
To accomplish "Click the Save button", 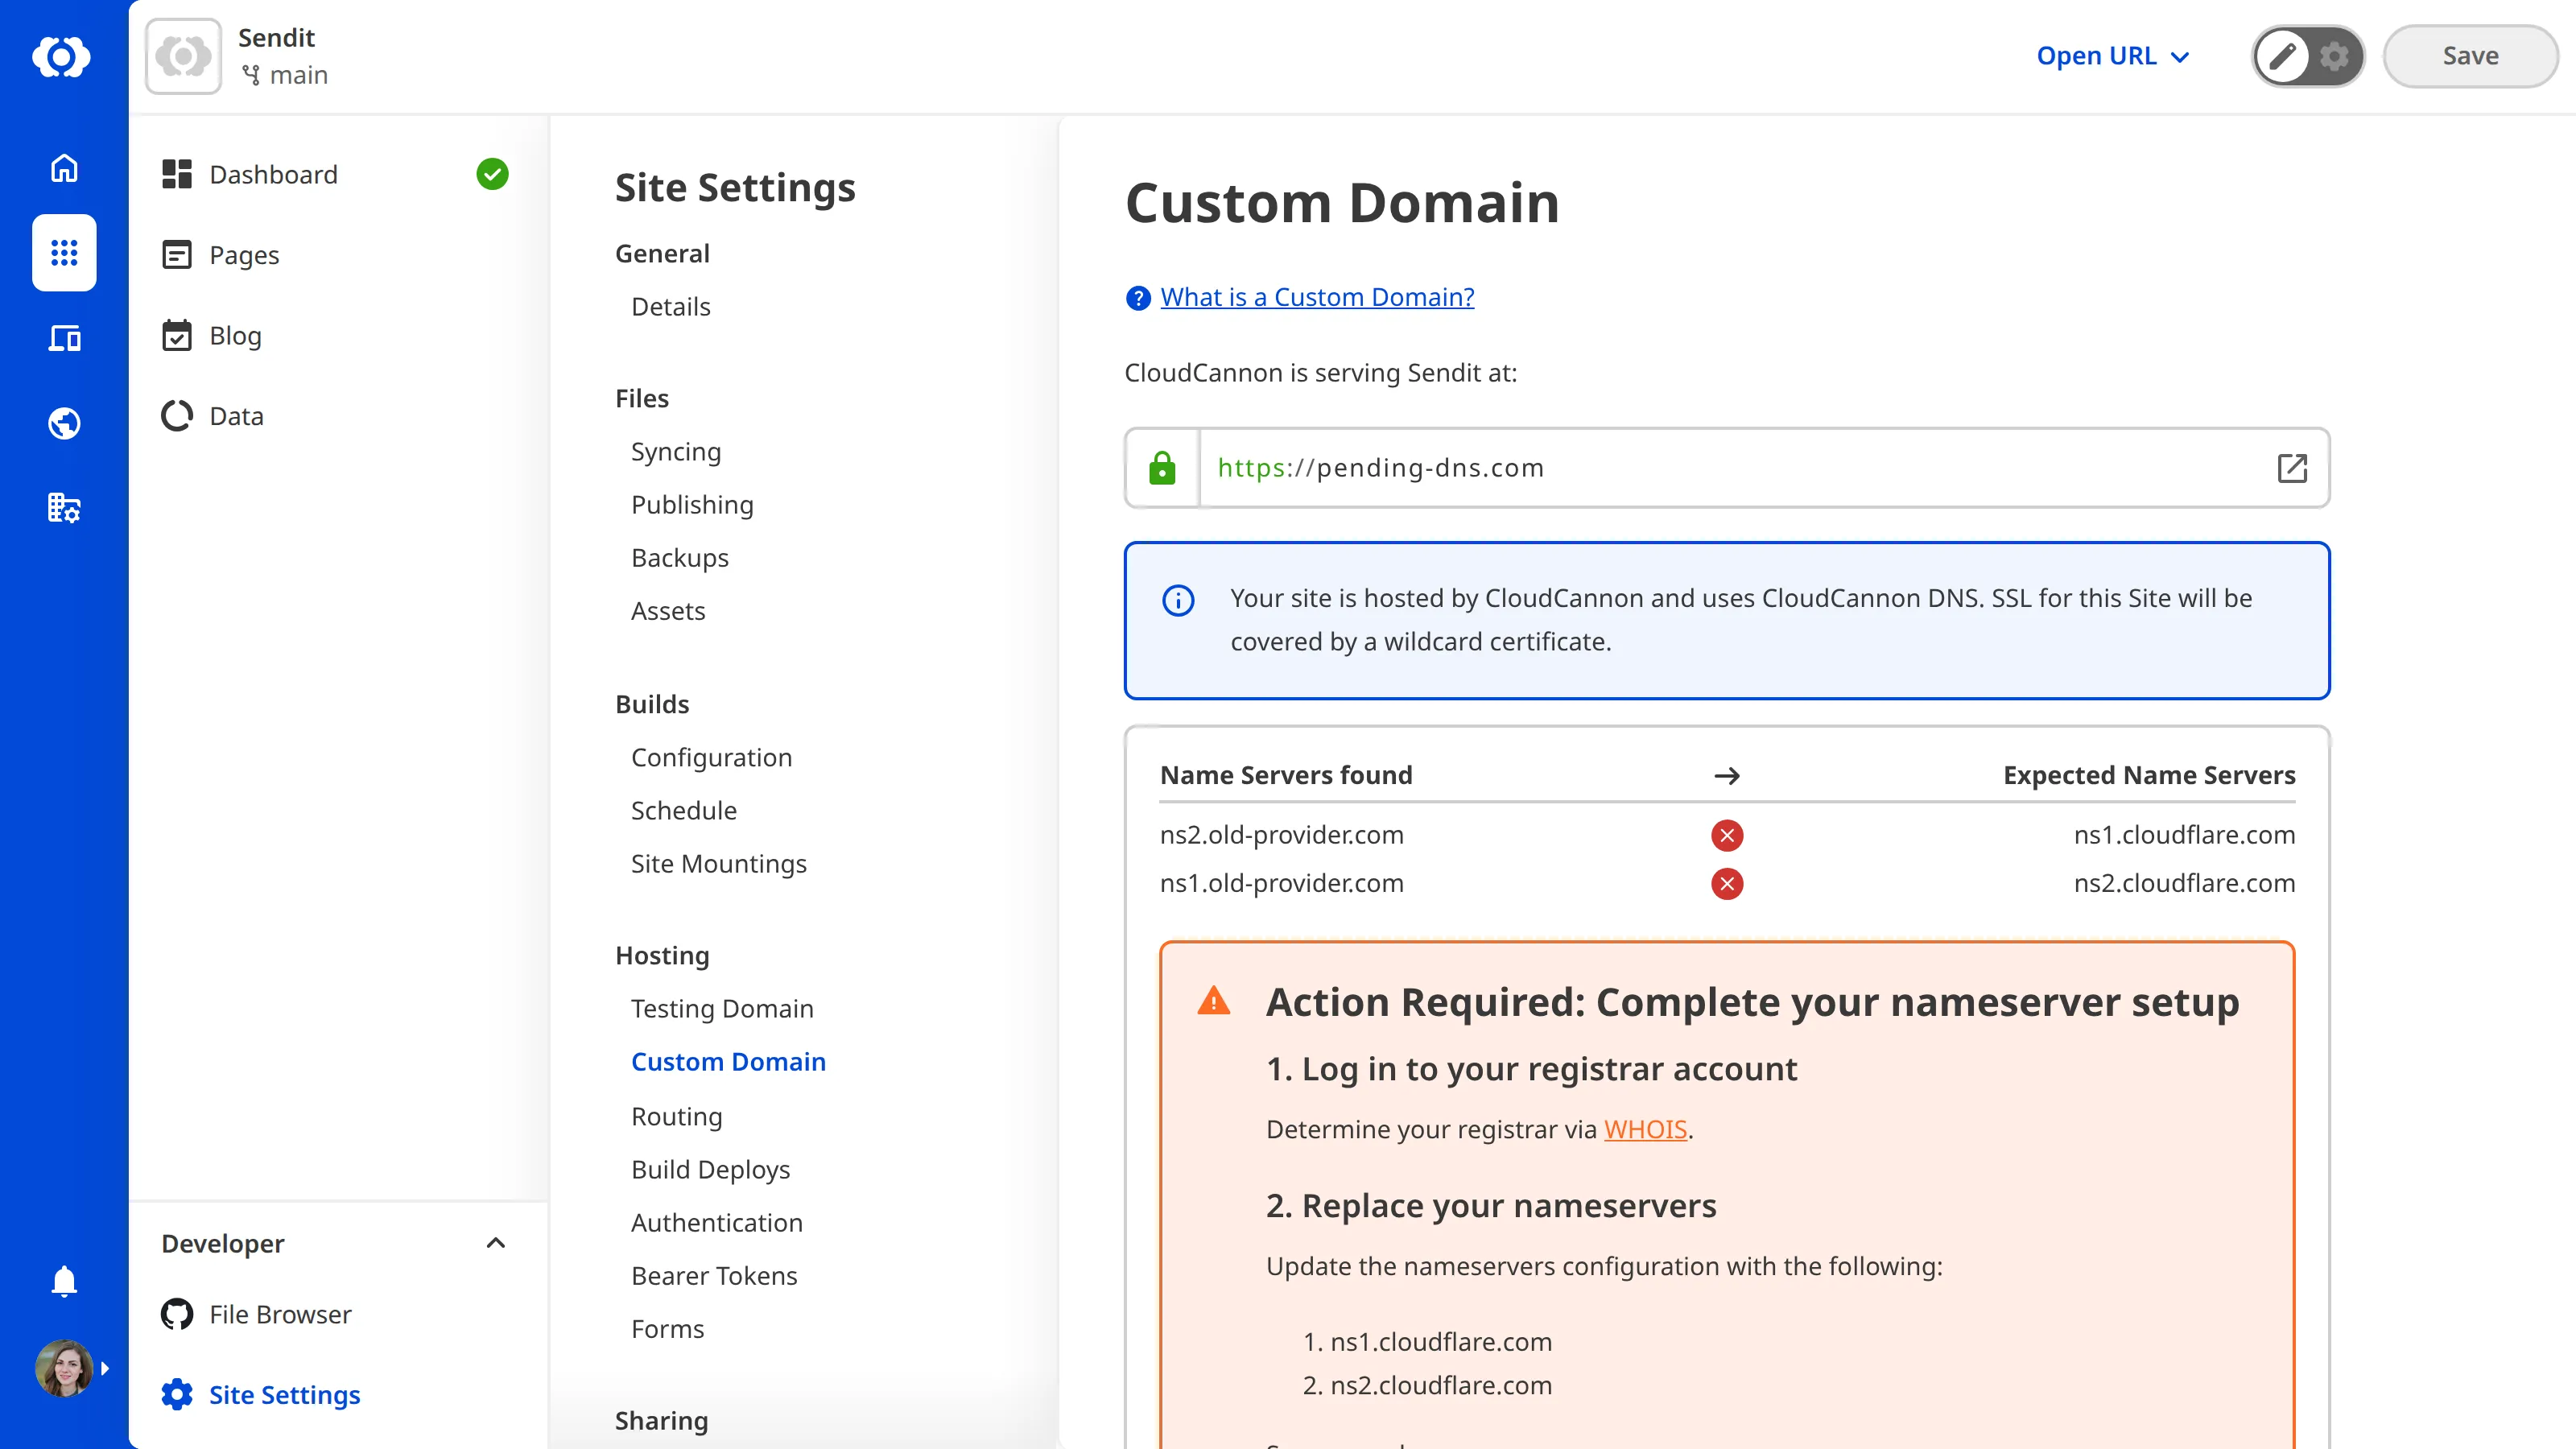I will [2469, 56].
